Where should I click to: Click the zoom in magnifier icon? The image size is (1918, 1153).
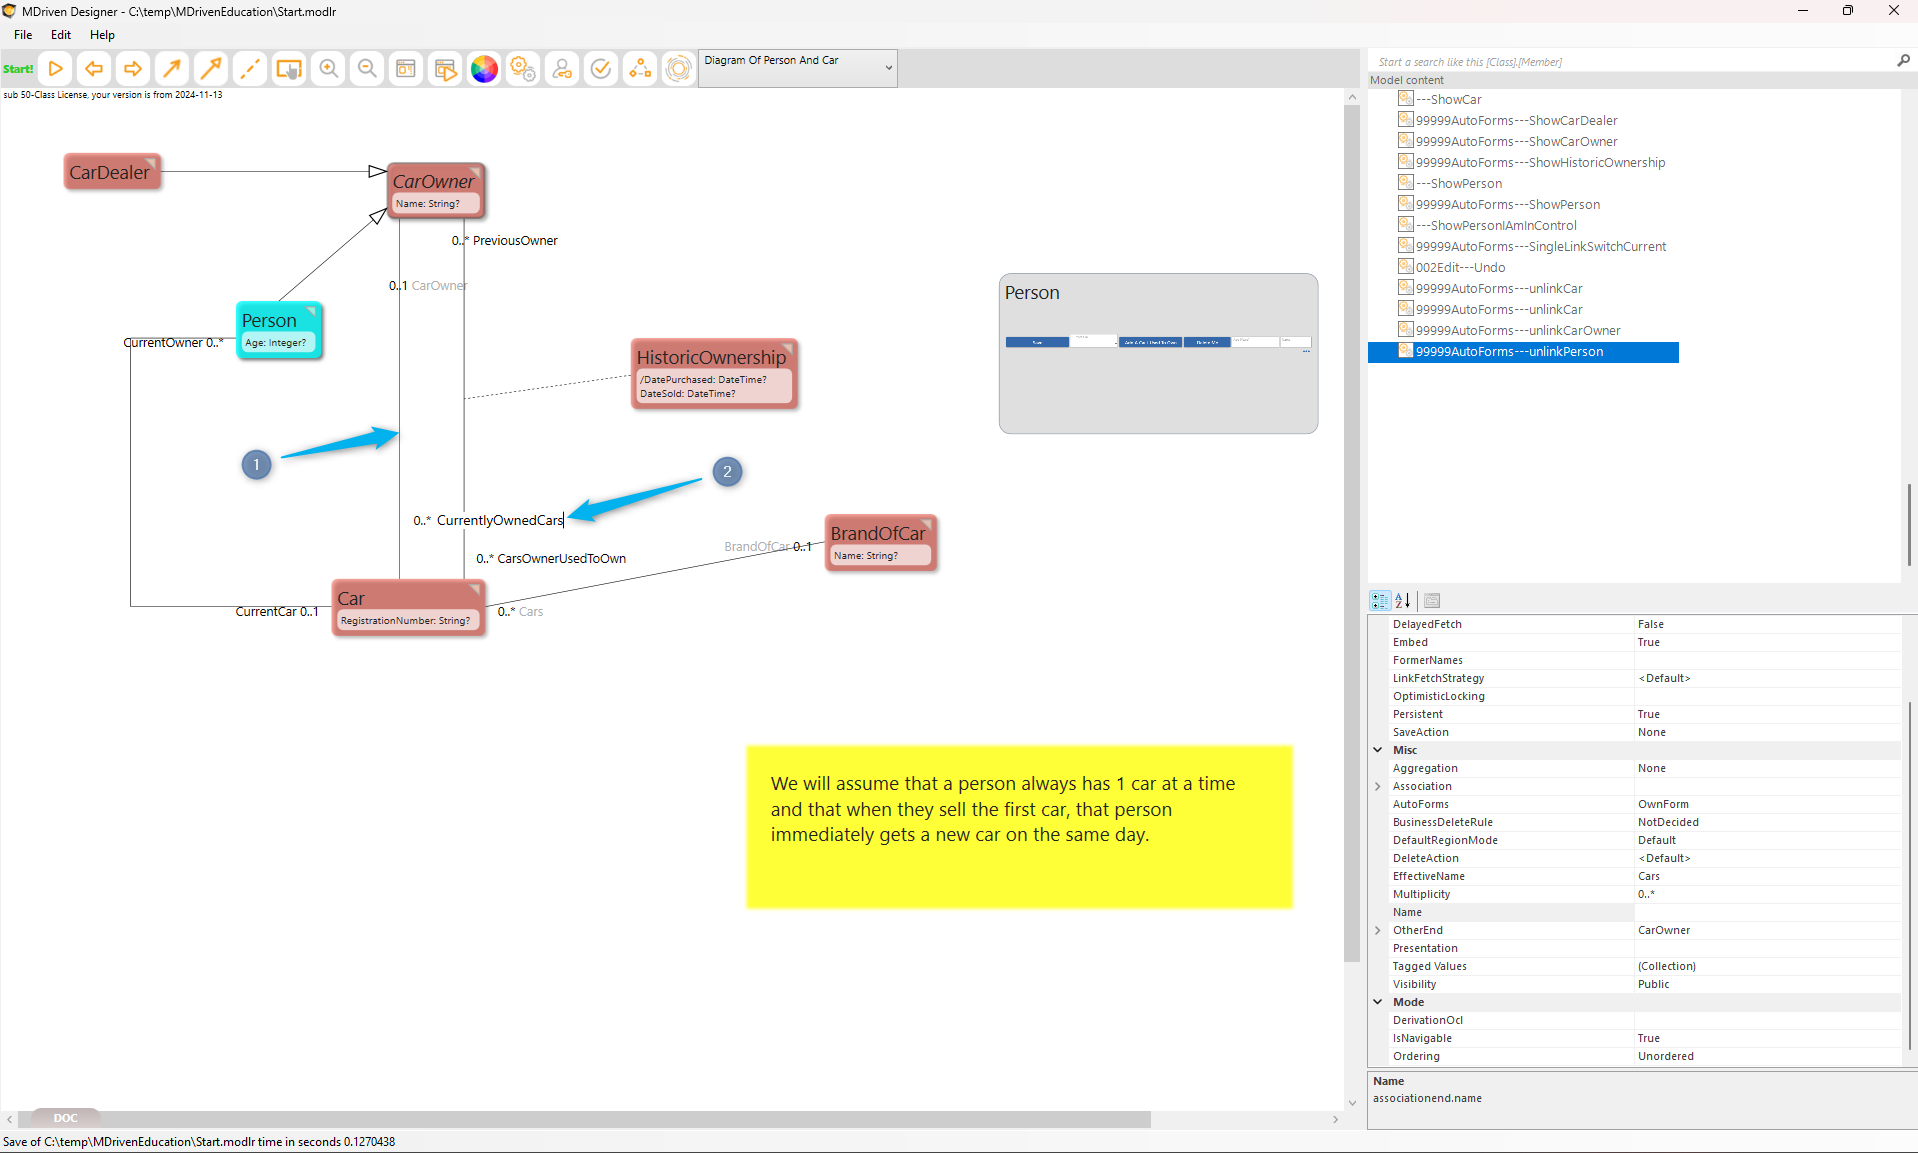point(328,69)
